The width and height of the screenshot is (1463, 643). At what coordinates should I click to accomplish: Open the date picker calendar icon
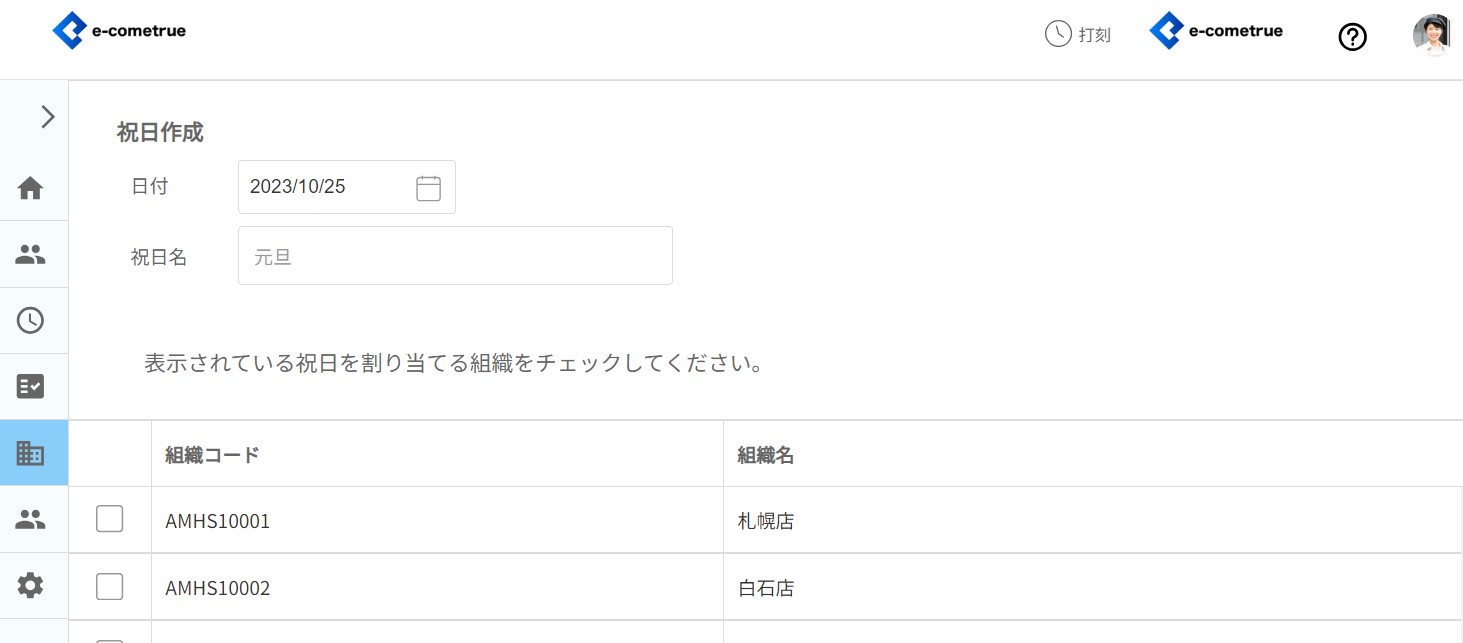click(428, 188)
